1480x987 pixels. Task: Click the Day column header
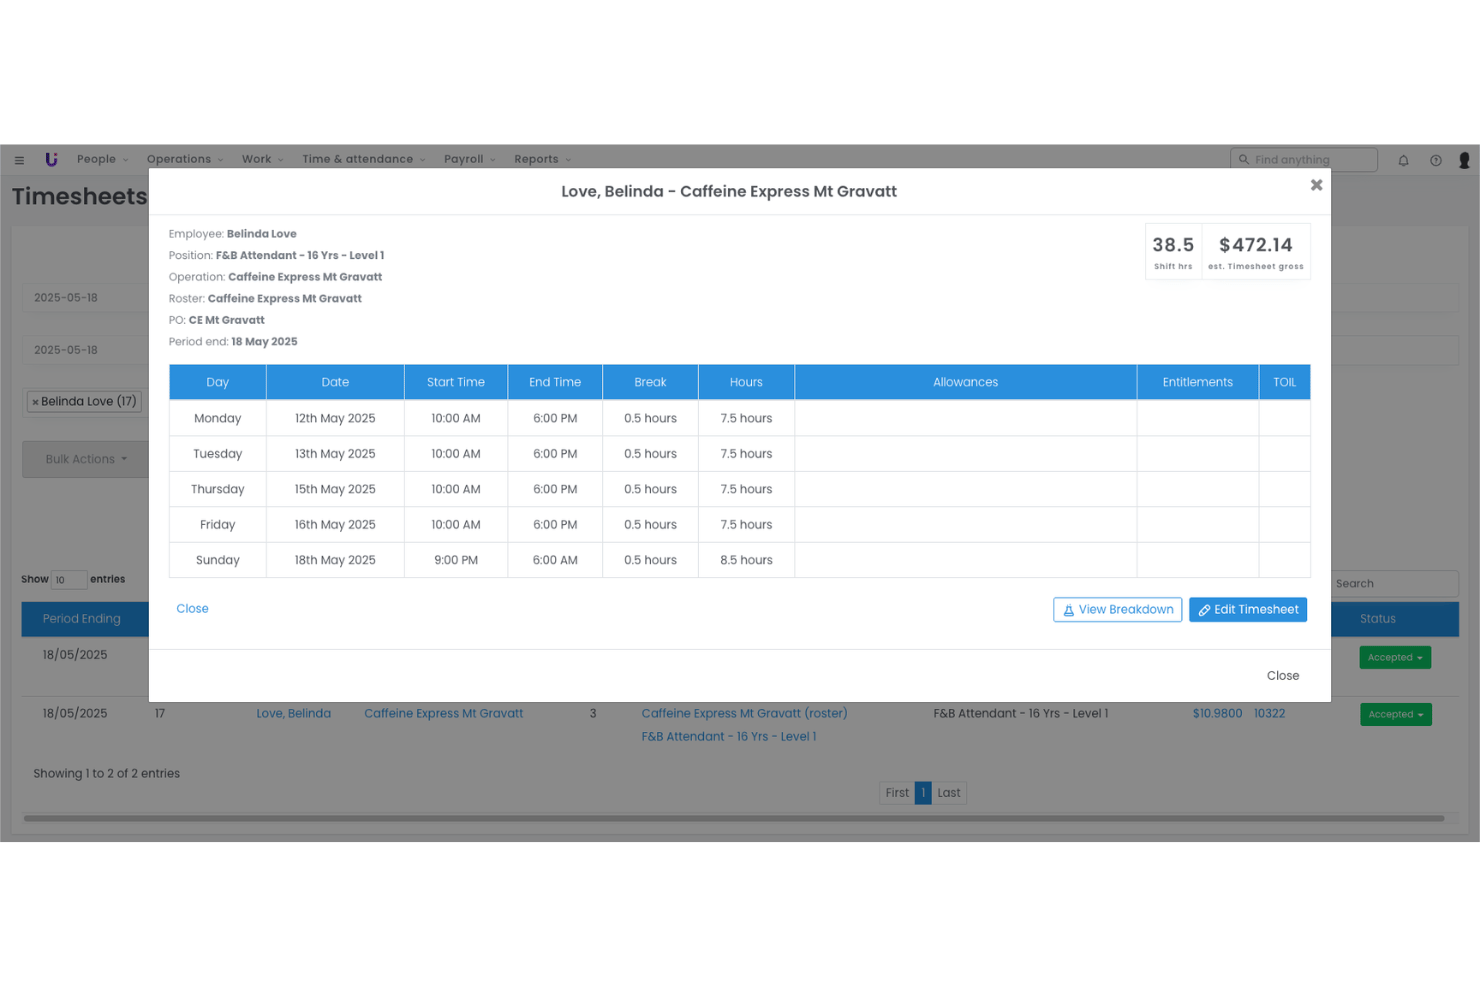pyautogui.click(x=217, y=382)
